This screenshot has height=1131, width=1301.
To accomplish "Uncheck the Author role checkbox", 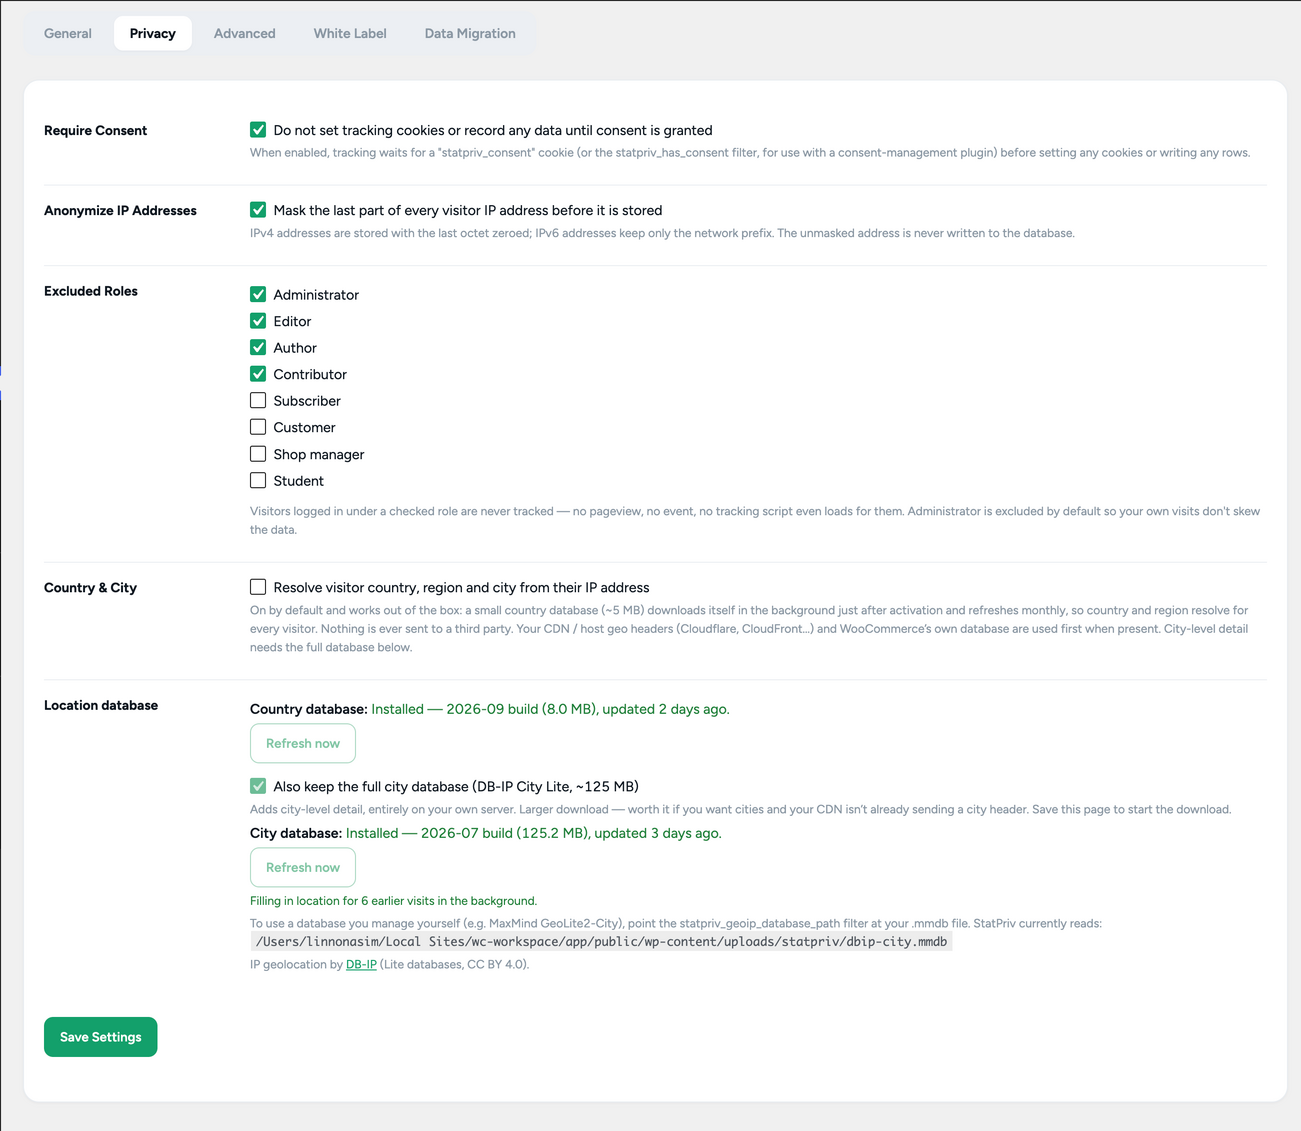I will click(258, 347).
